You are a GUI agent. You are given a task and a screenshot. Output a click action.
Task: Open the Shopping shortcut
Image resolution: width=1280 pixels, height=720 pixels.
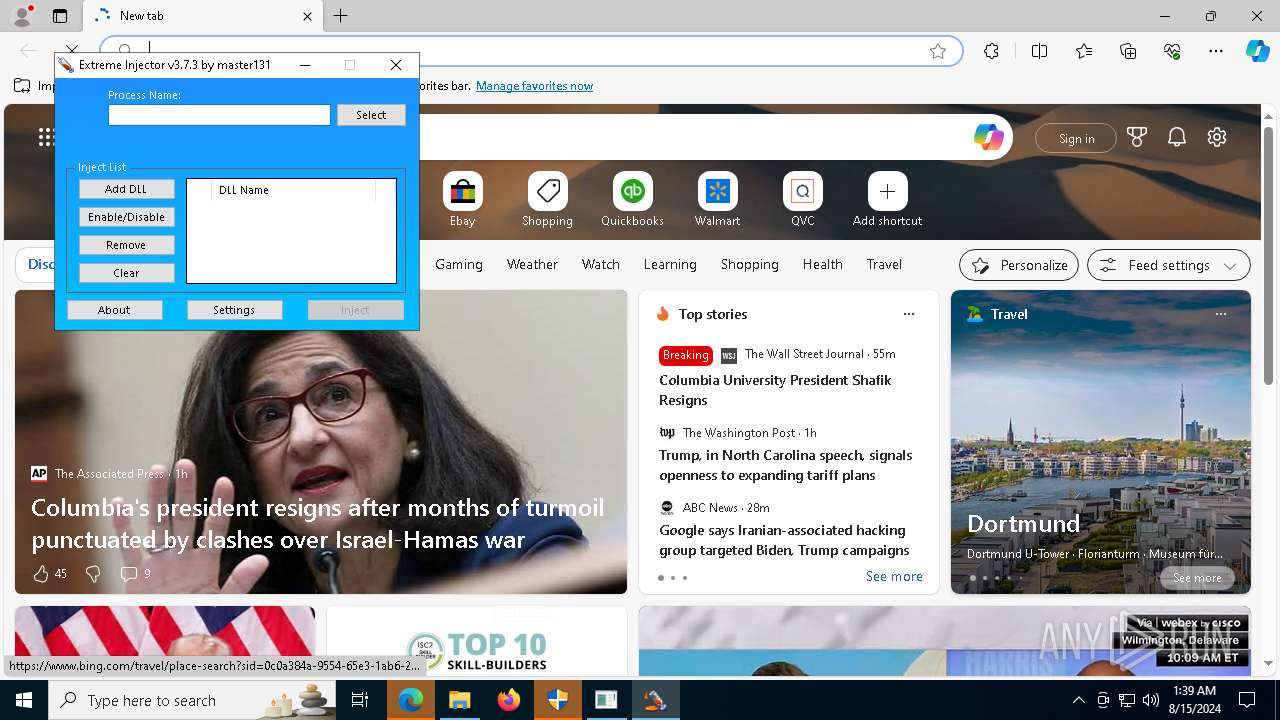tap(547, 200)
